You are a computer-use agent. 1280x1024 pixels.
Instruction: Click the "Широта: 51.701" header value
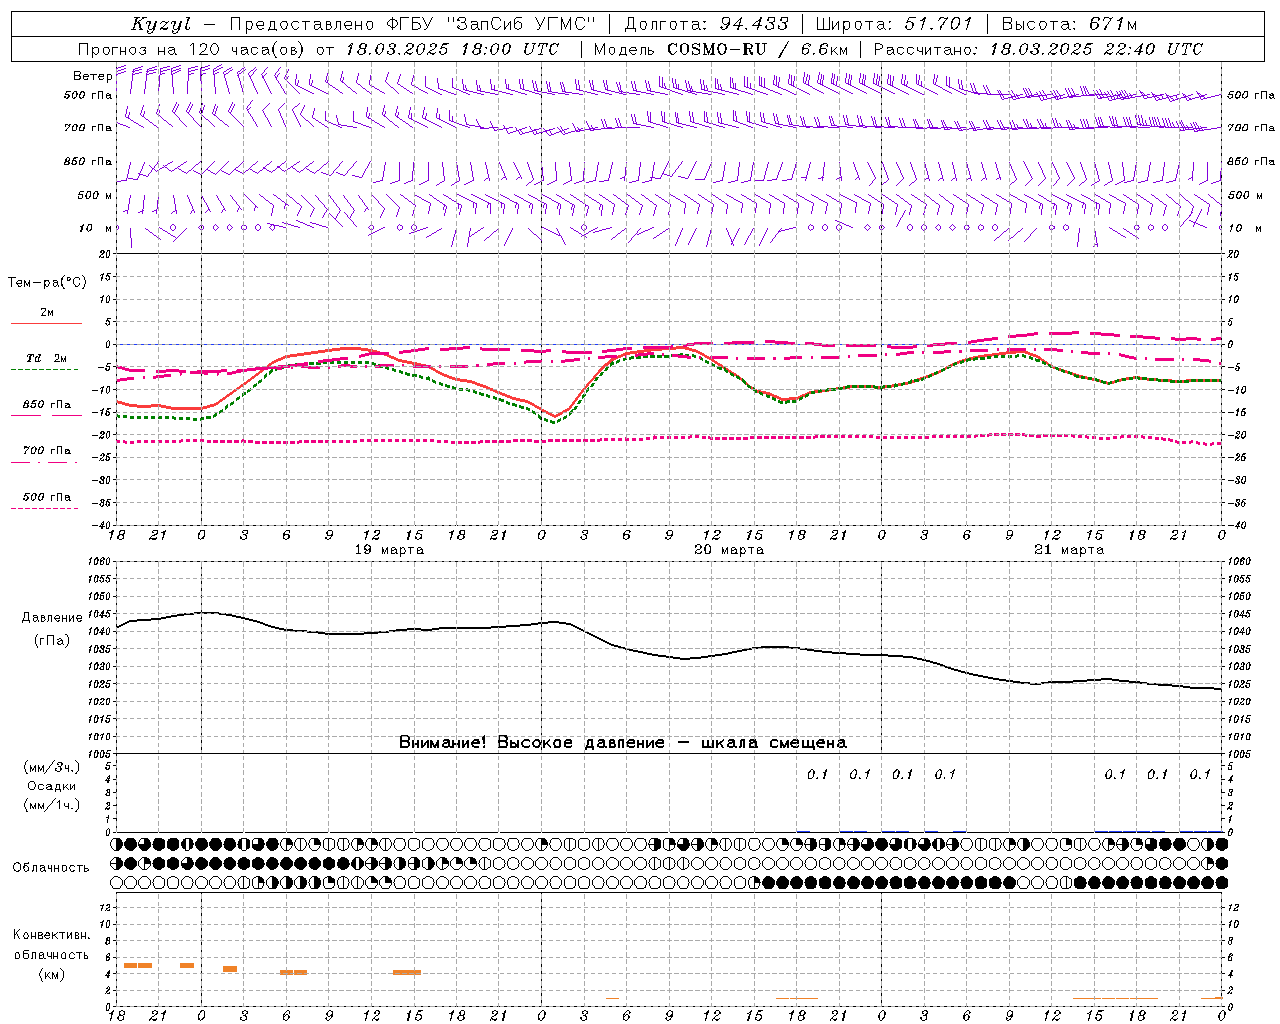894,24
